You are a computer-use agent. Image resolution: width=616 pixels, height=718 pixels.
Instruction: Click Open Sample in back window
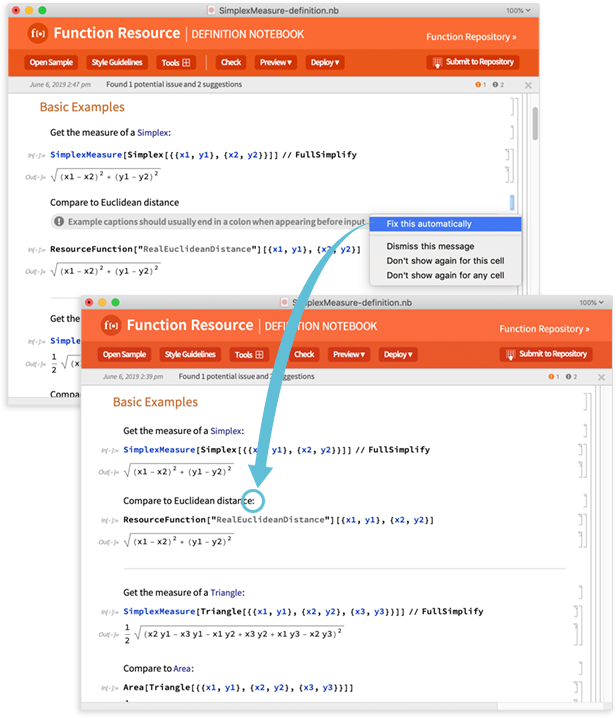pos(51,62)
